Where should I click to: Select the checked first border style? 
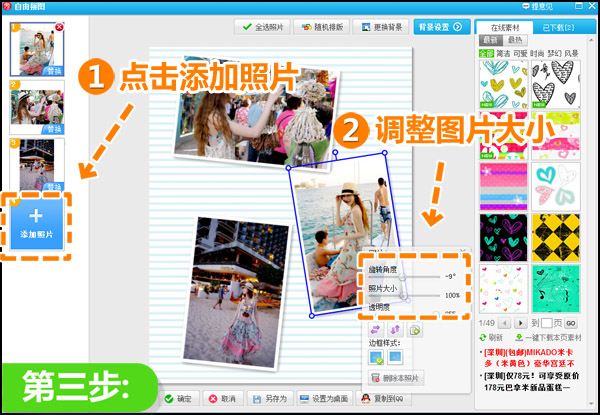(x=376, y=358)
